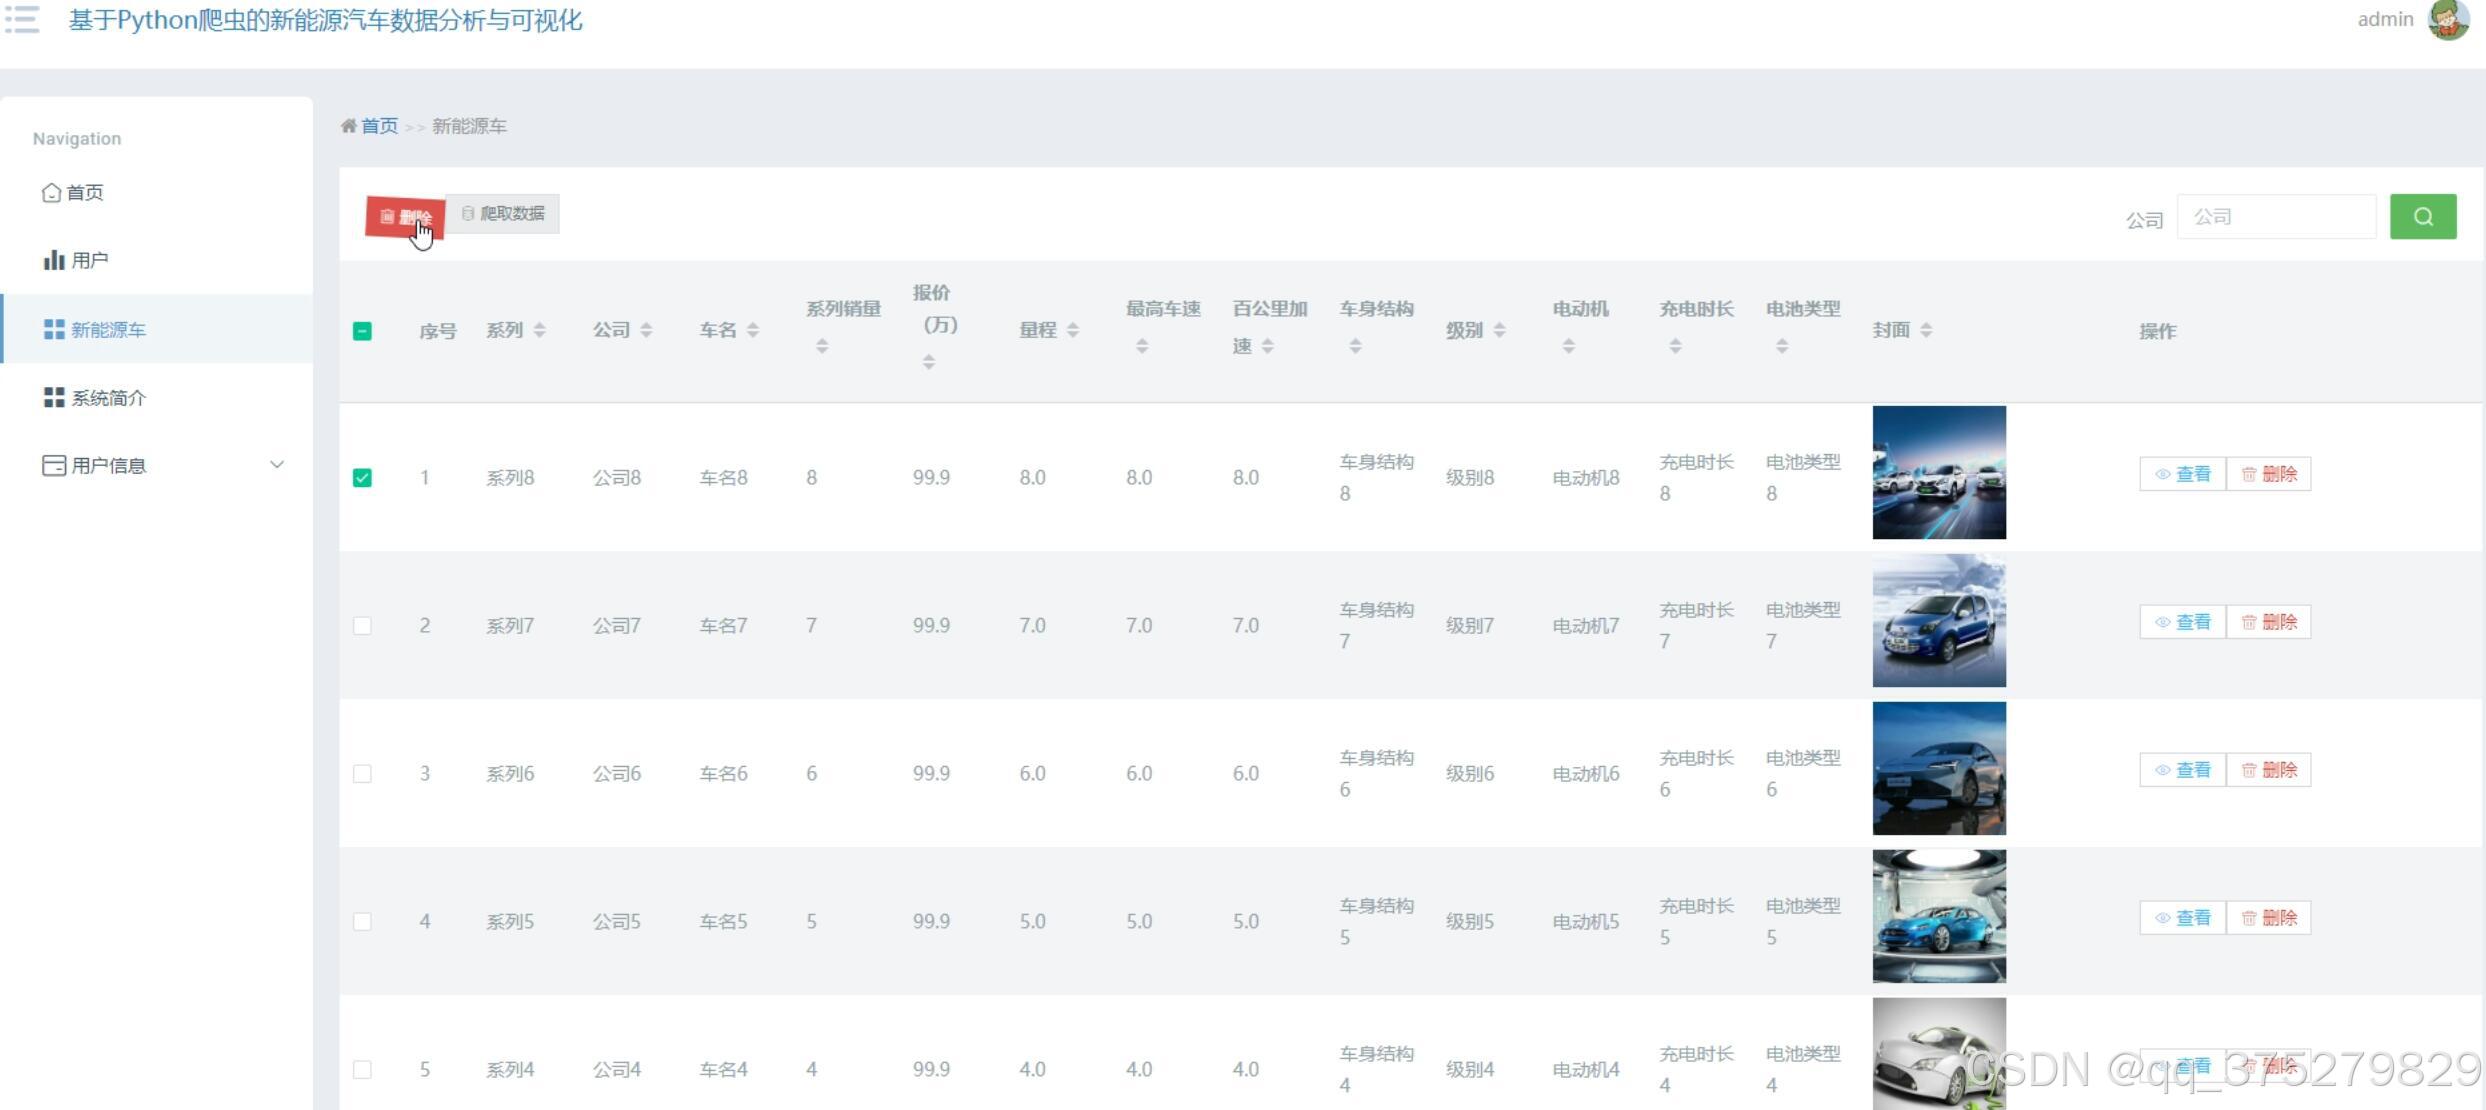Open 用户 in the sidebar navigation
This screenshot has height=1110, width=2486.
click(88, 260)
